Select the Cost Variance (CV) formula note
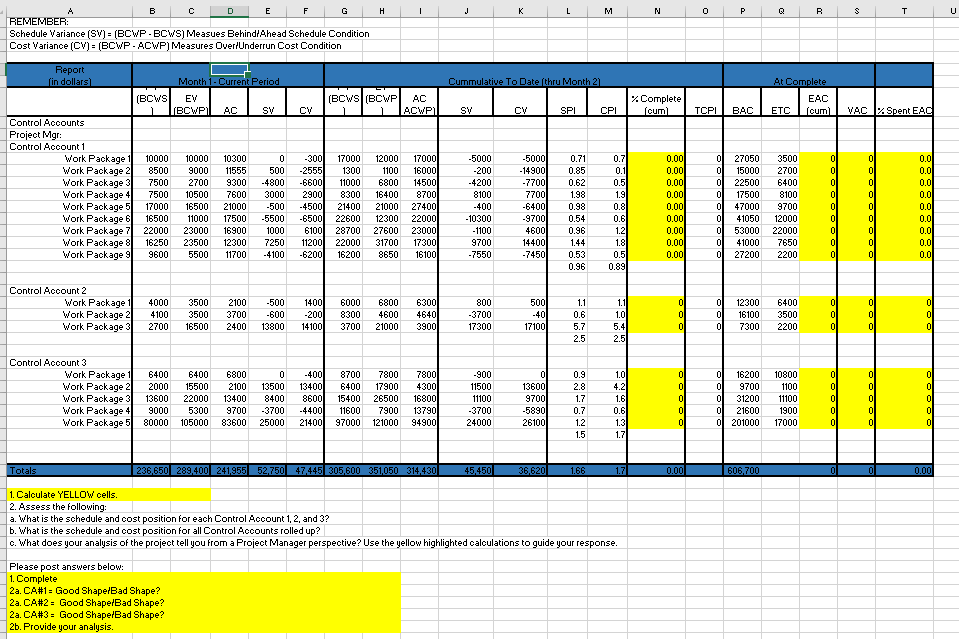Screen dimensions: 959x639 click(175, 46)
